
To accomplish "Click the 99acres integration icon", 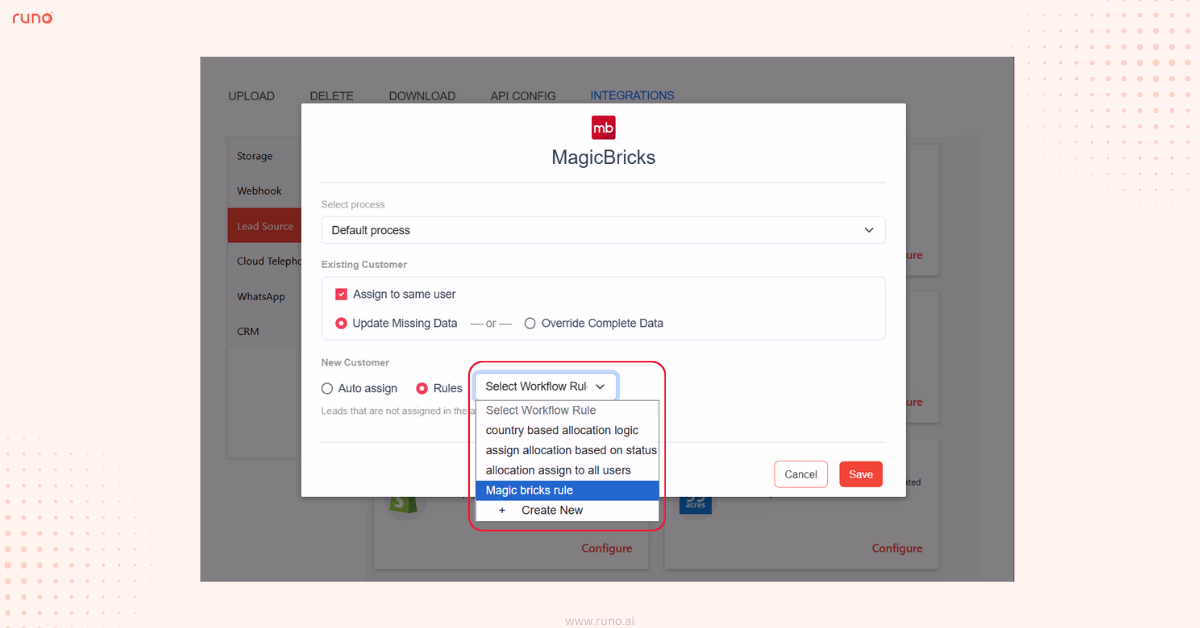I will [695, 503].
